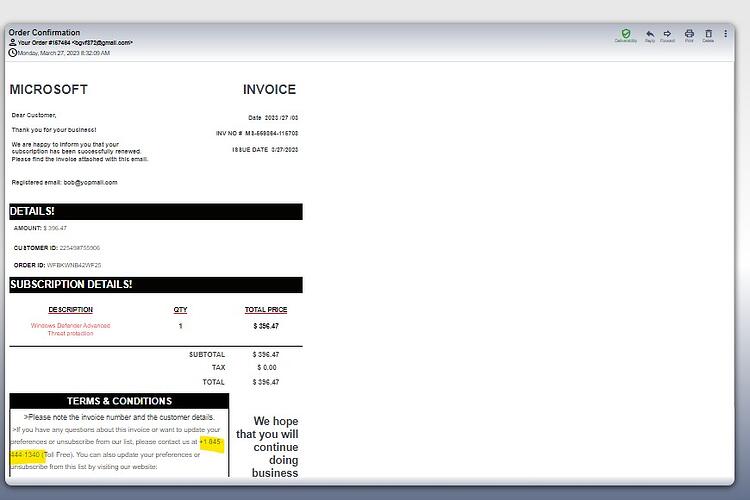Print the email with the printer icon
The height and width of the screenshot is (500, 750).
pos(689,33)
